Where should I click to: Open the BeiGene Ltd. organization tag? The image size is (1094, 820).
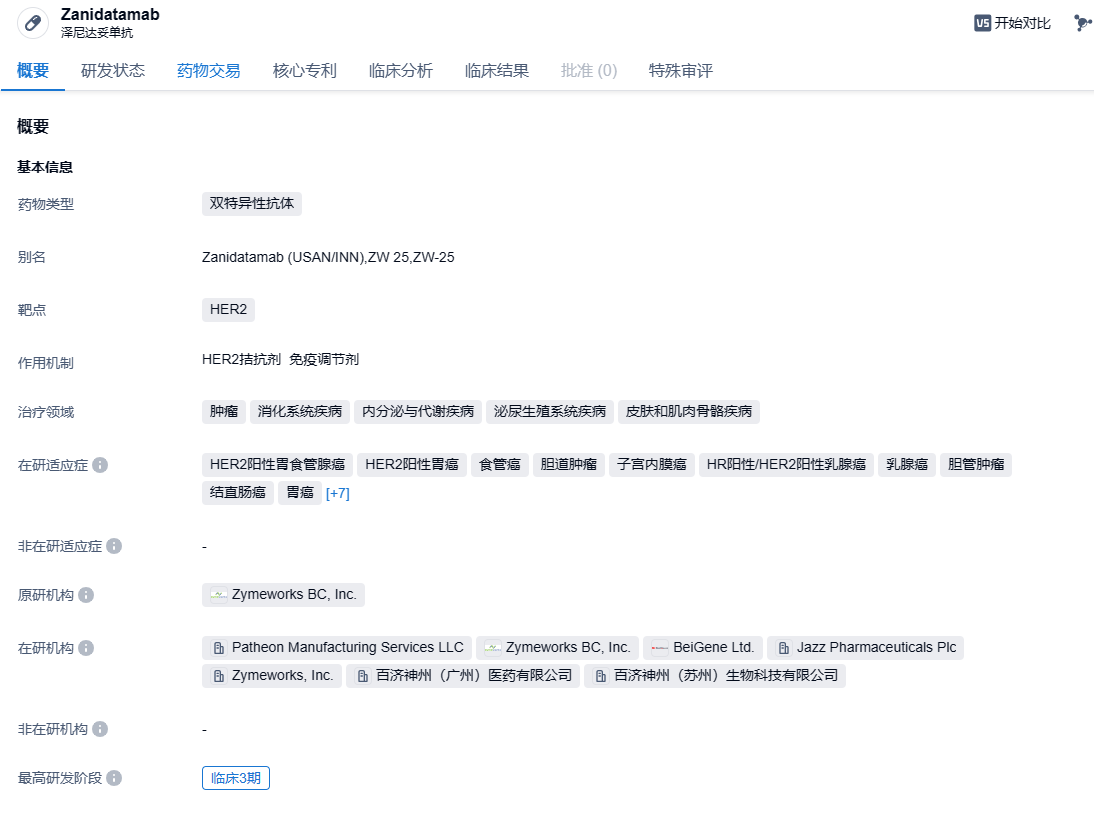click(x=703, y=648)
